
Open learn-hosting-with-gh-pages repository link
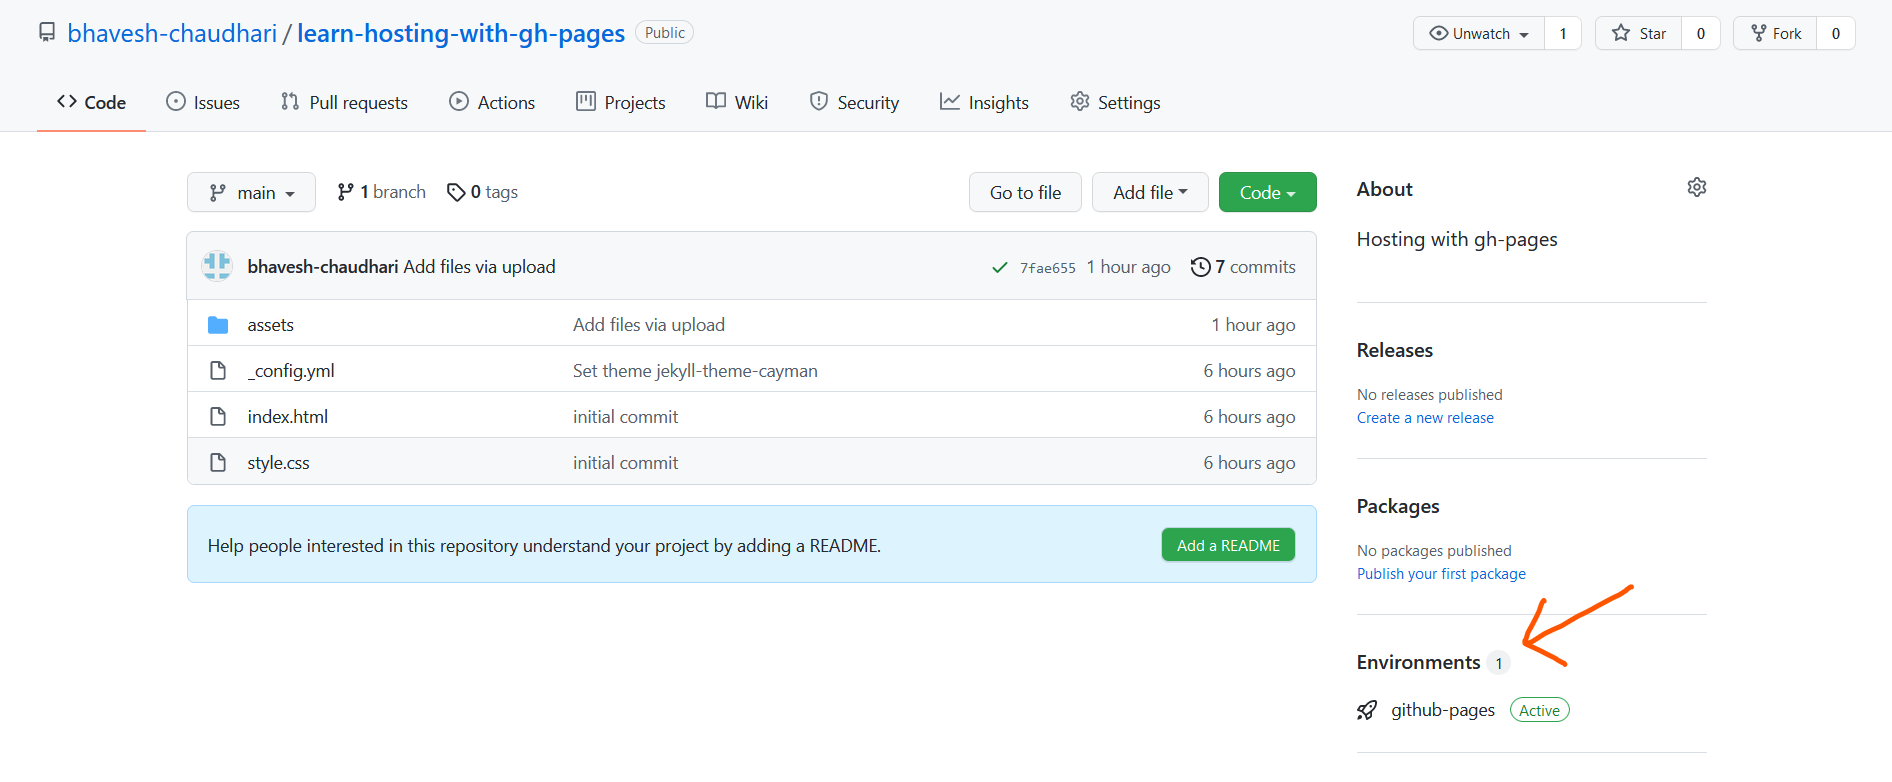461,33
